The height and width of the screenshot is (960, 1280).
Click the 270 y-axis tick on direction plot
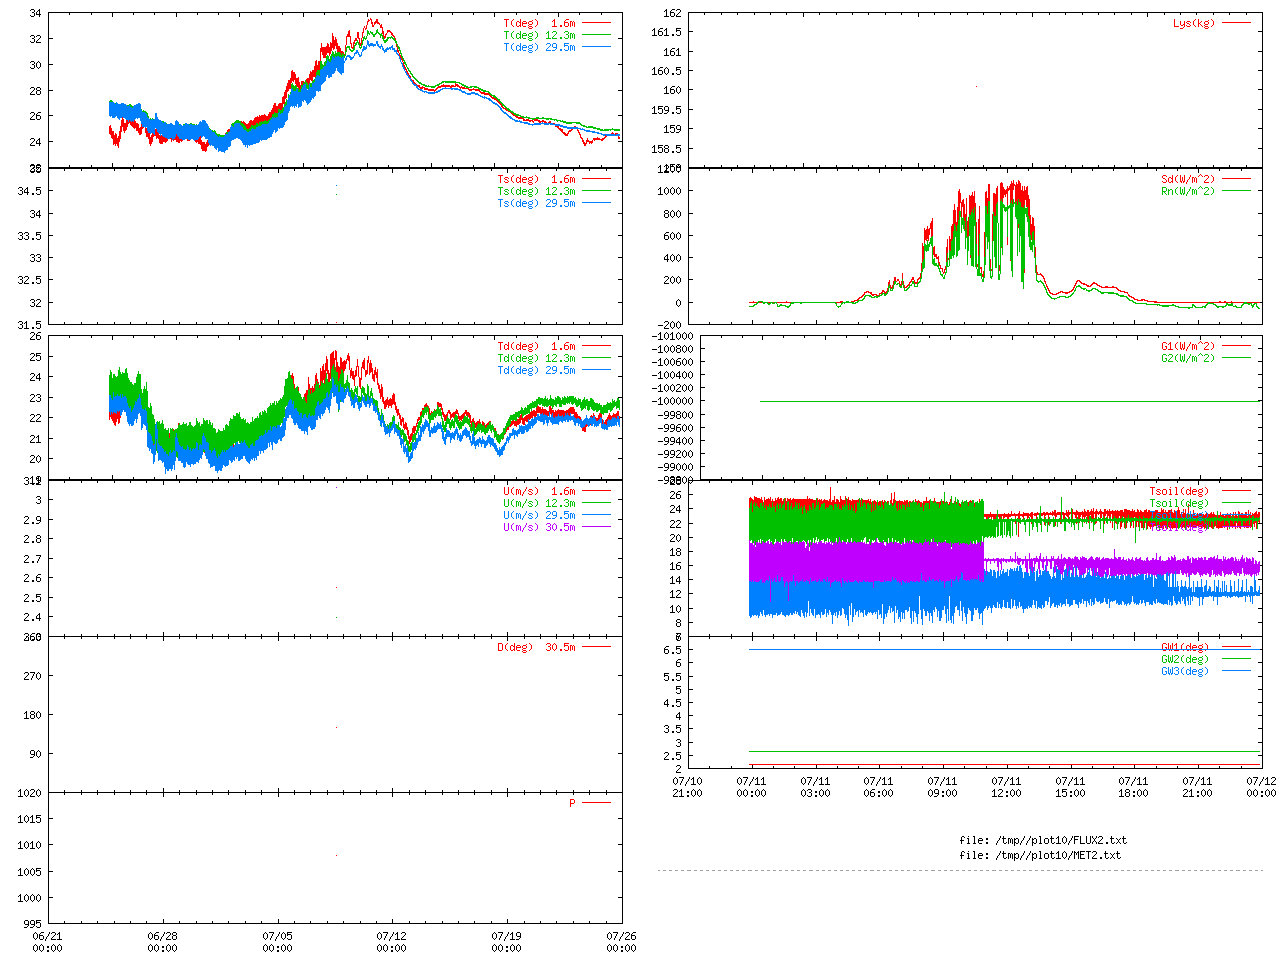[x=33, y=676]
